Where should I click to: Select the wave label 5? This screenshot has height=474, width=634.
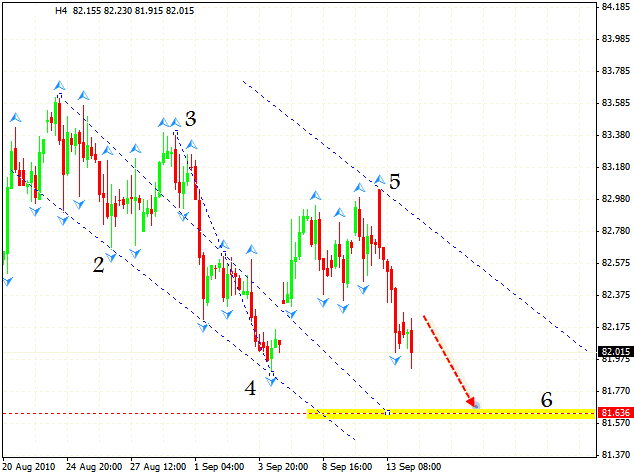395,181
